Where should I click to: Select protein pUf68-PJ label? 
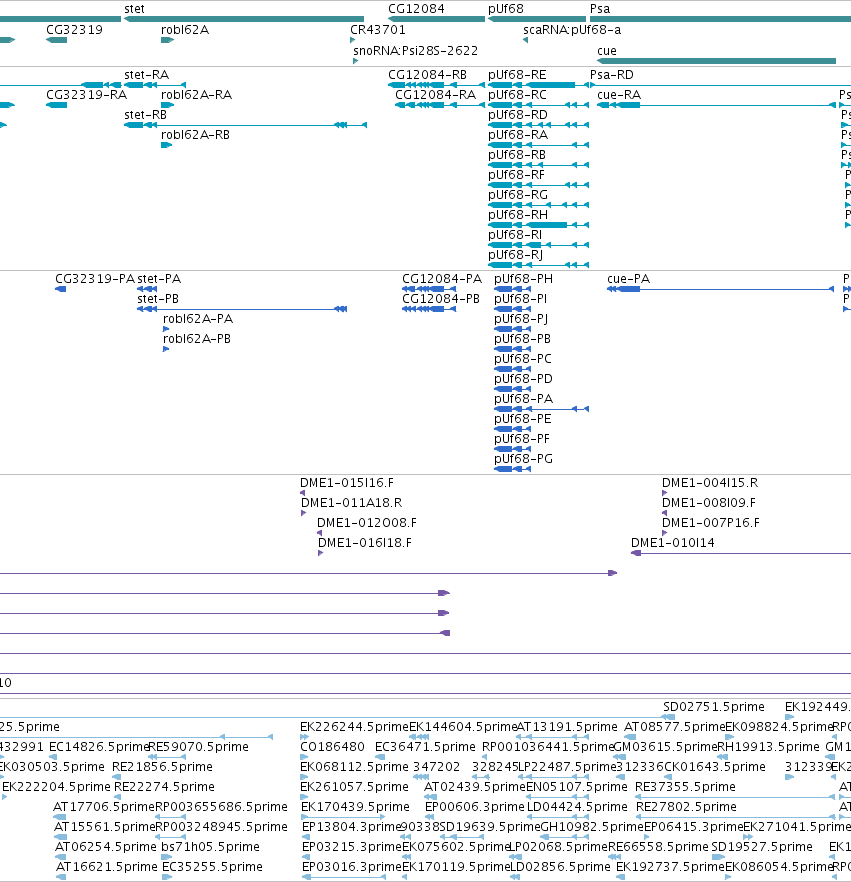(x=521, y=318)
